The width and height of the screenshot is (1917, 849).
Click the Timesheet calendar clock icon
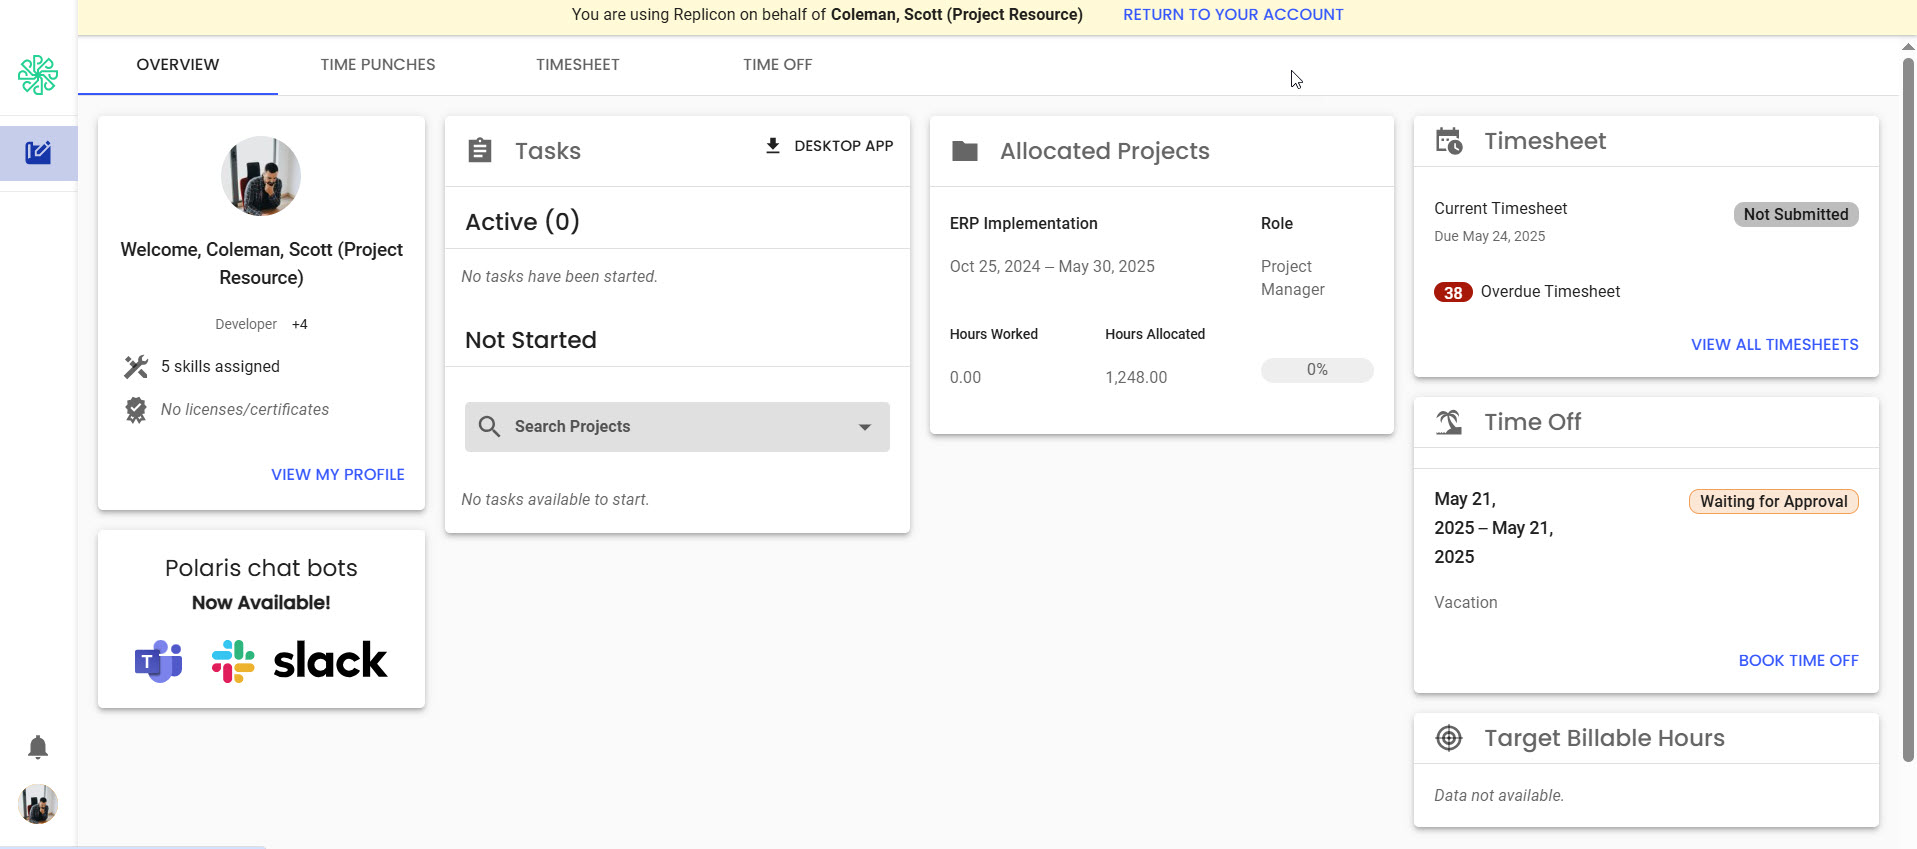pos(1449,141)
